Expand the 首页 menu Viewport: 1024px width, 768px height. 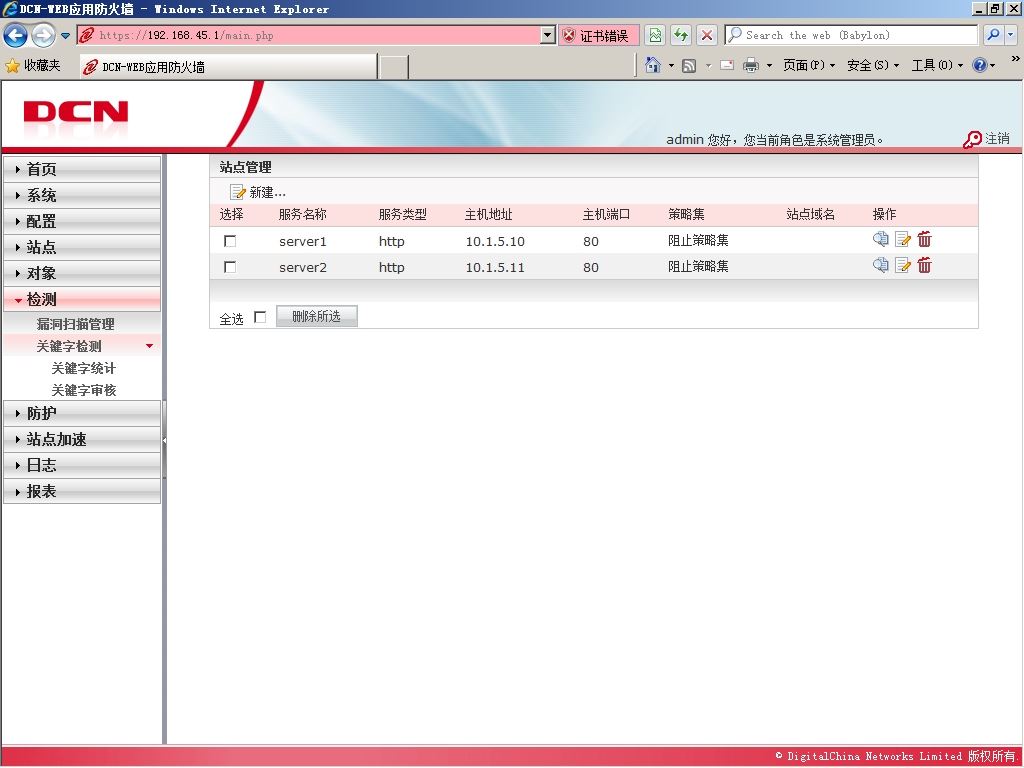pos(82,169)
